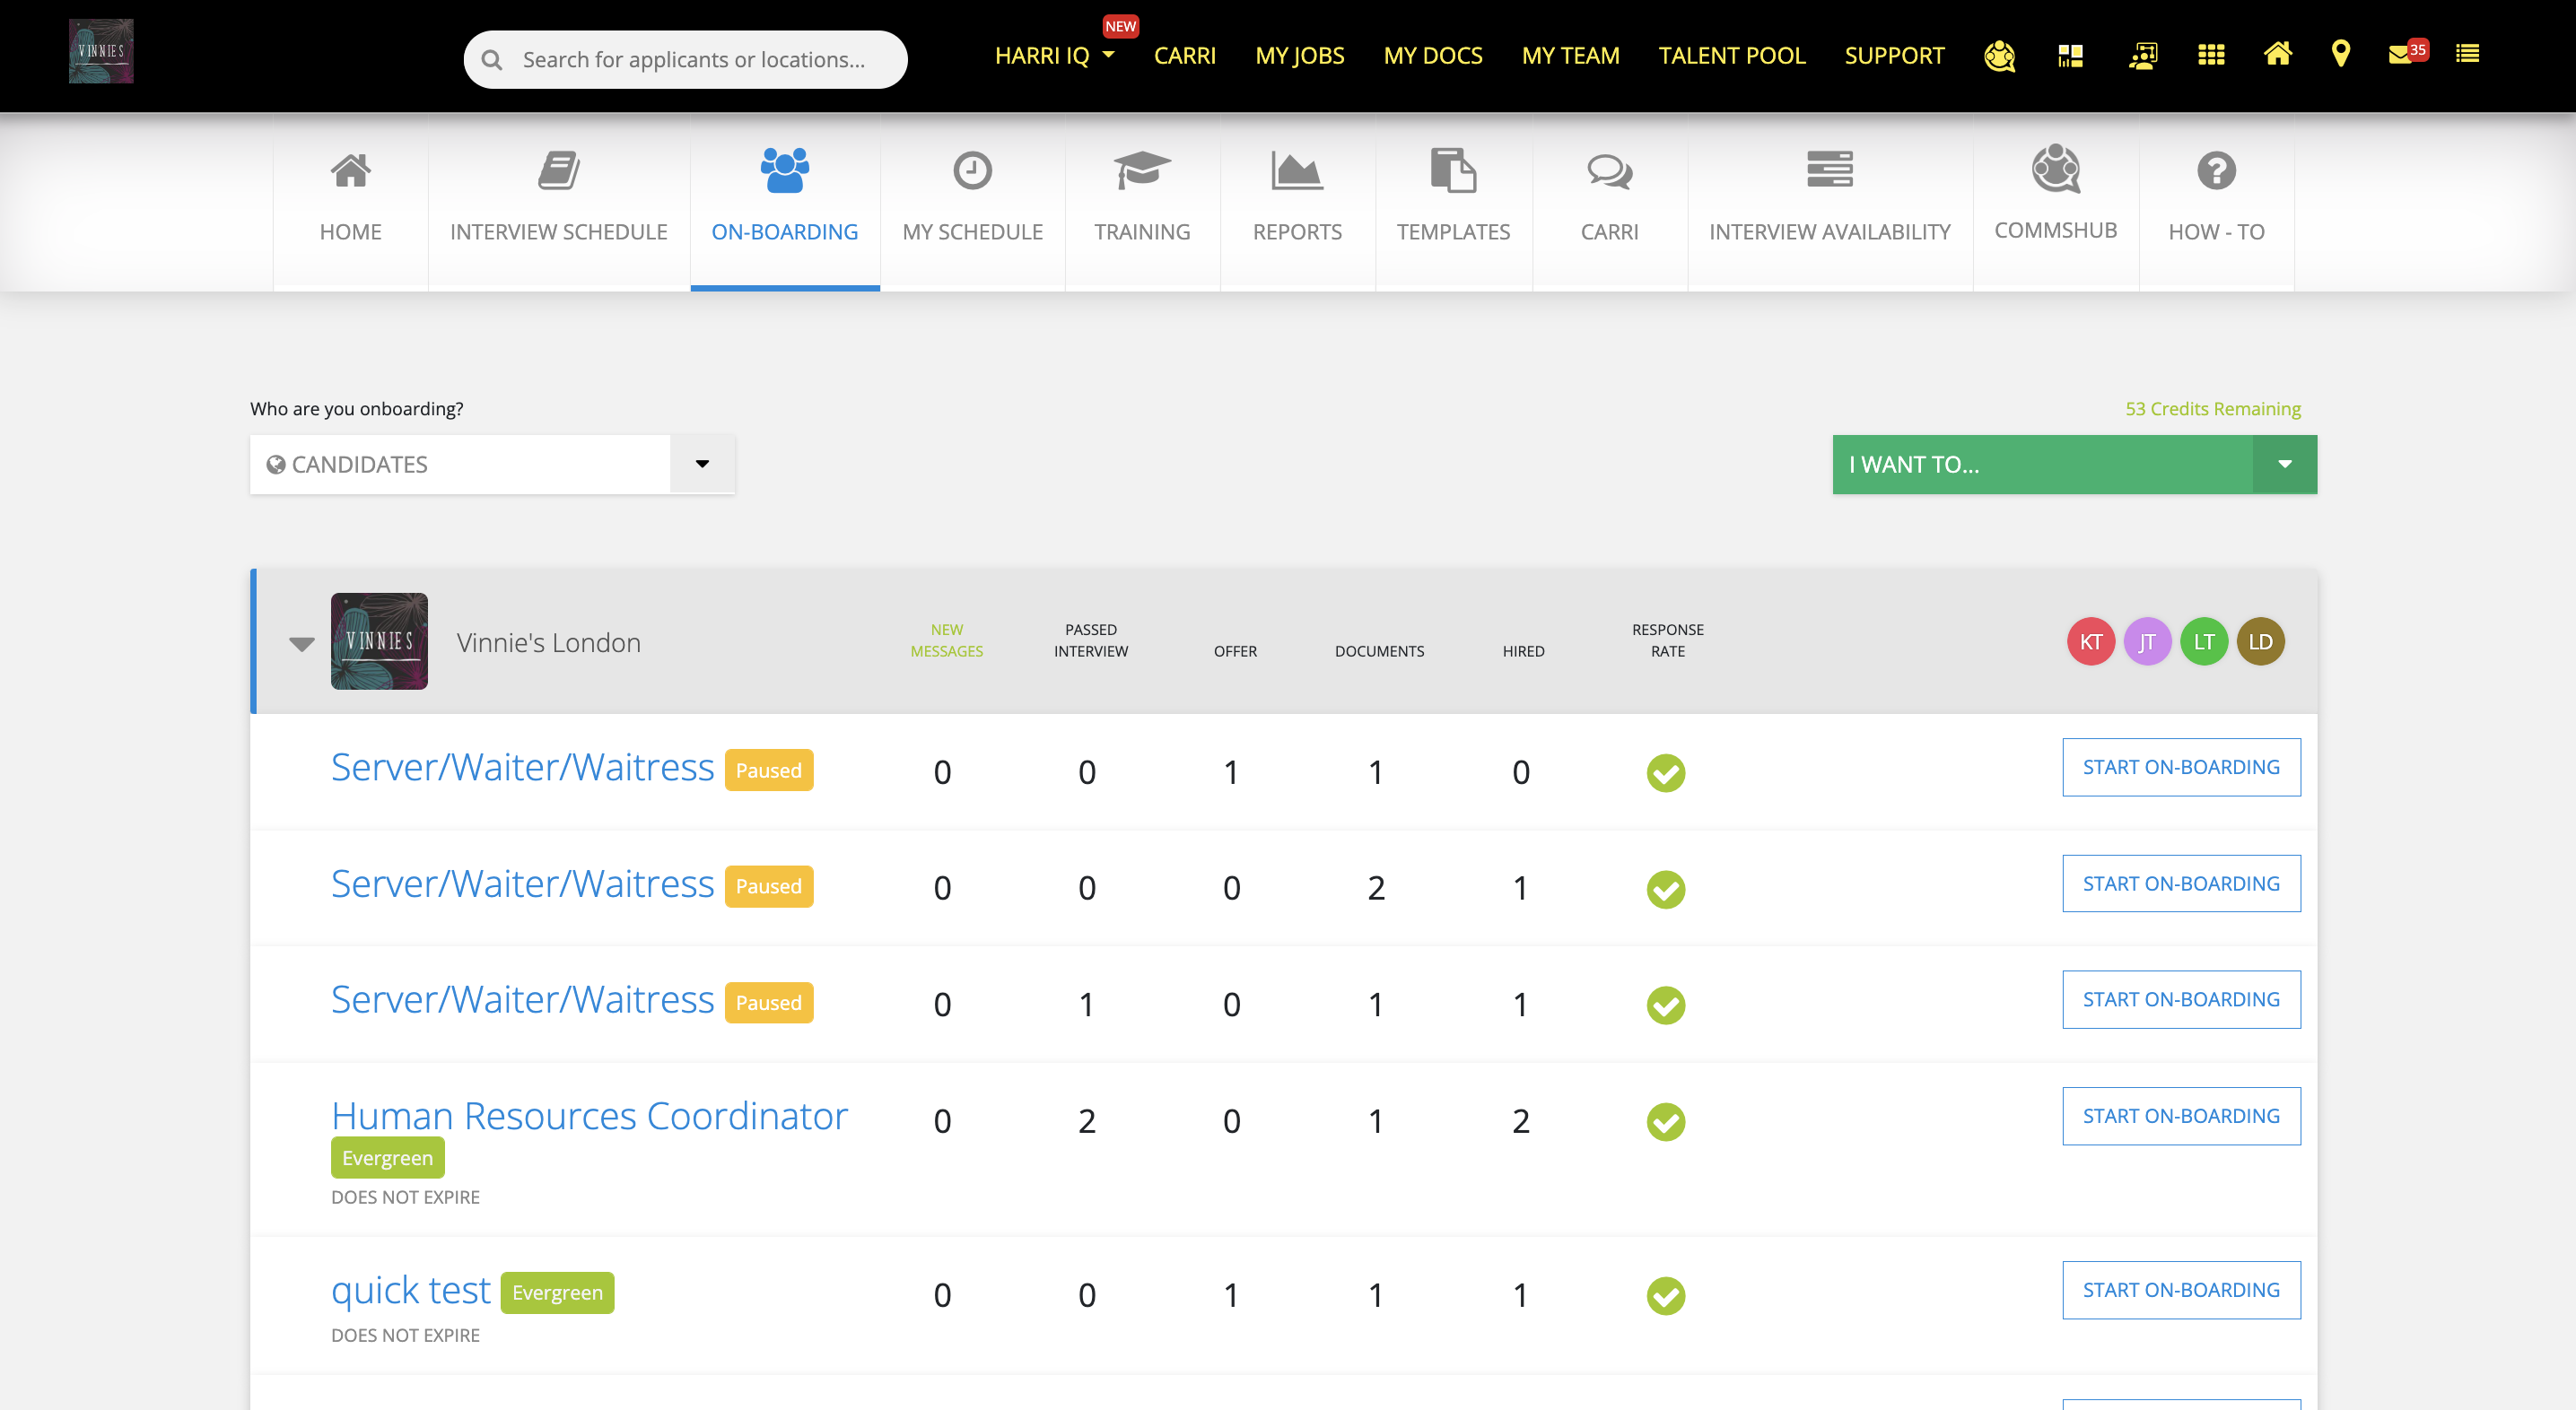Open the Interview Schedule book icon
This screenshot has width=2576, height=1410.
[x=558, y=171]
